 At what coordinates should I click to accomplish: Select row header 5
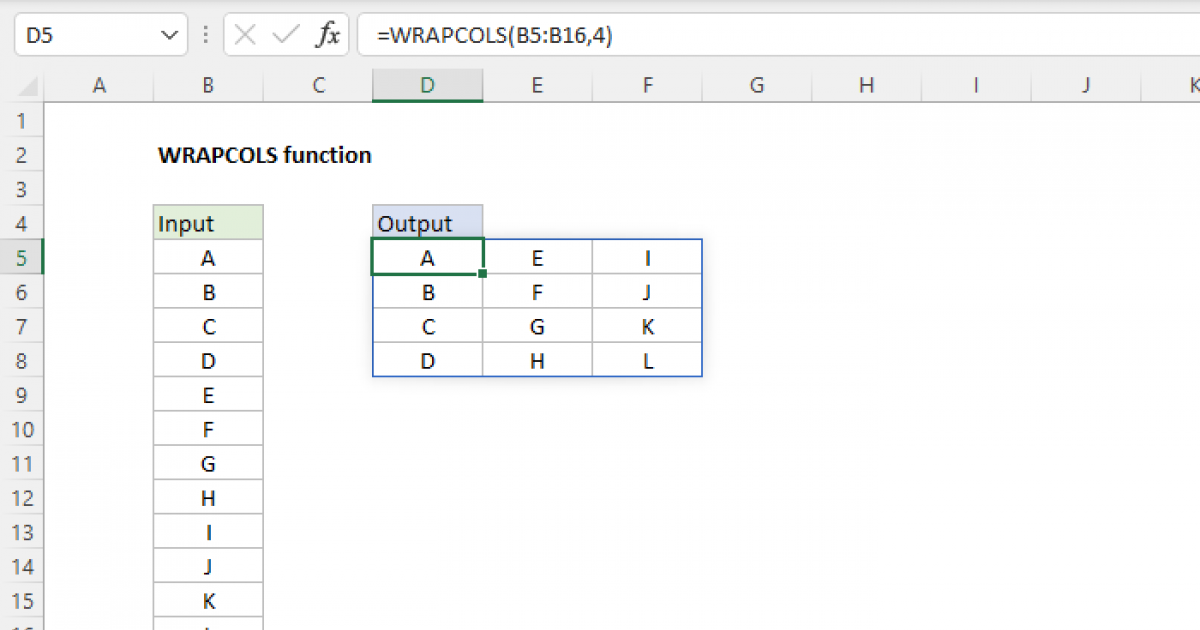coord(23,257)
